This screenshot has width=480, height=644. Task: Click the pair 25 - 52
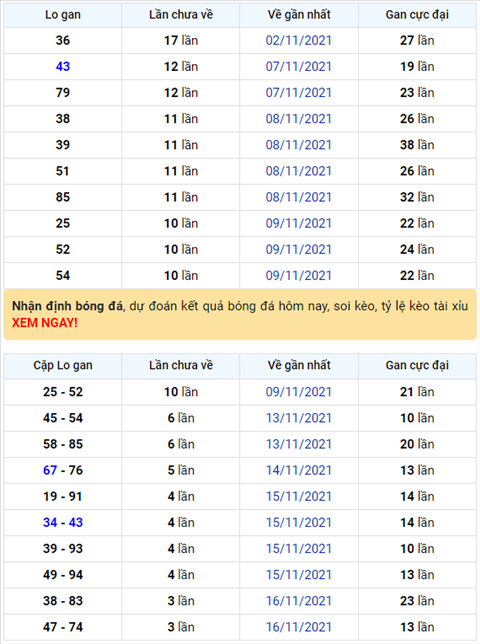[x=63, y=392]
